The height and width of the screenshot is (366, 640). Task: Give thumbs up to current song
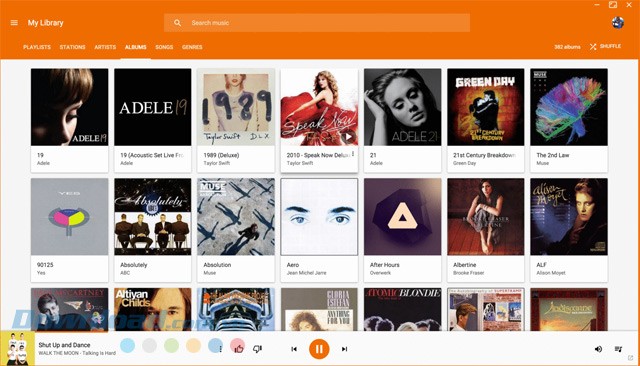(239, 349)
